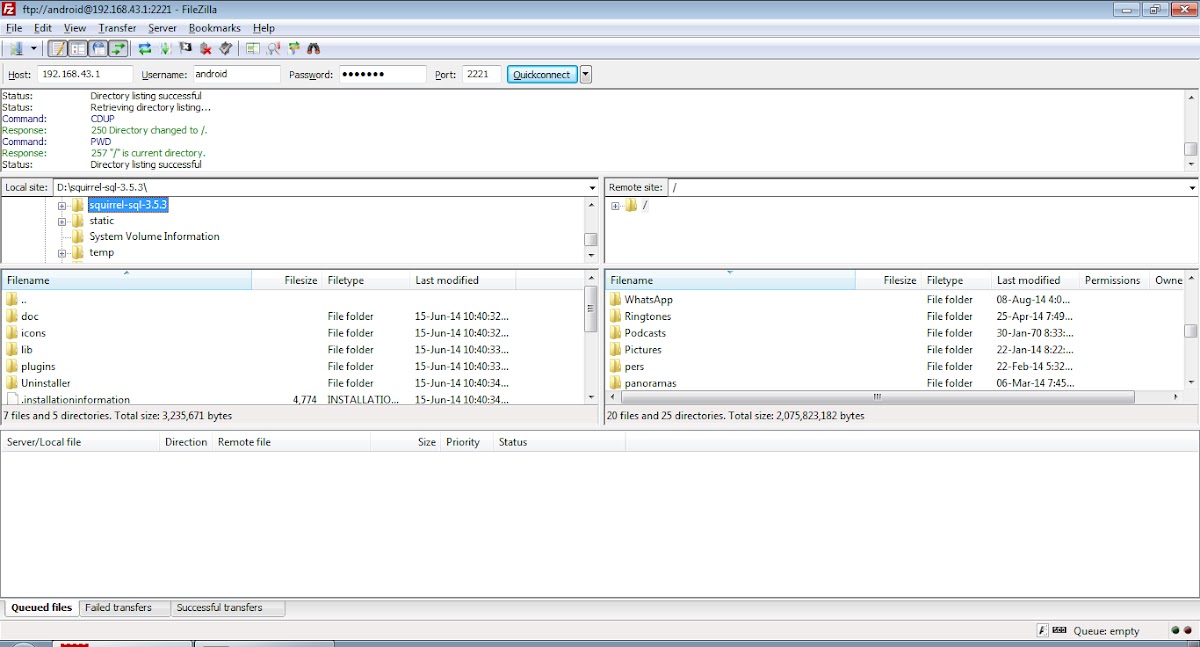Click the Host input field

pyautogui.click(x=84, y=74)
